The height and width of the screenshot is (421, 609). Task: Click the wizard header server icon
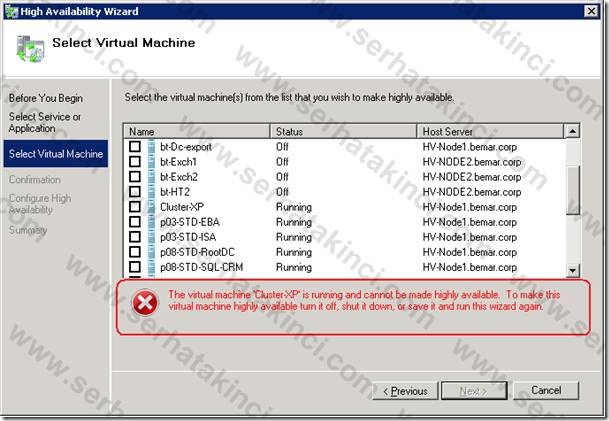pyautogui.click(x=30, y=49)
